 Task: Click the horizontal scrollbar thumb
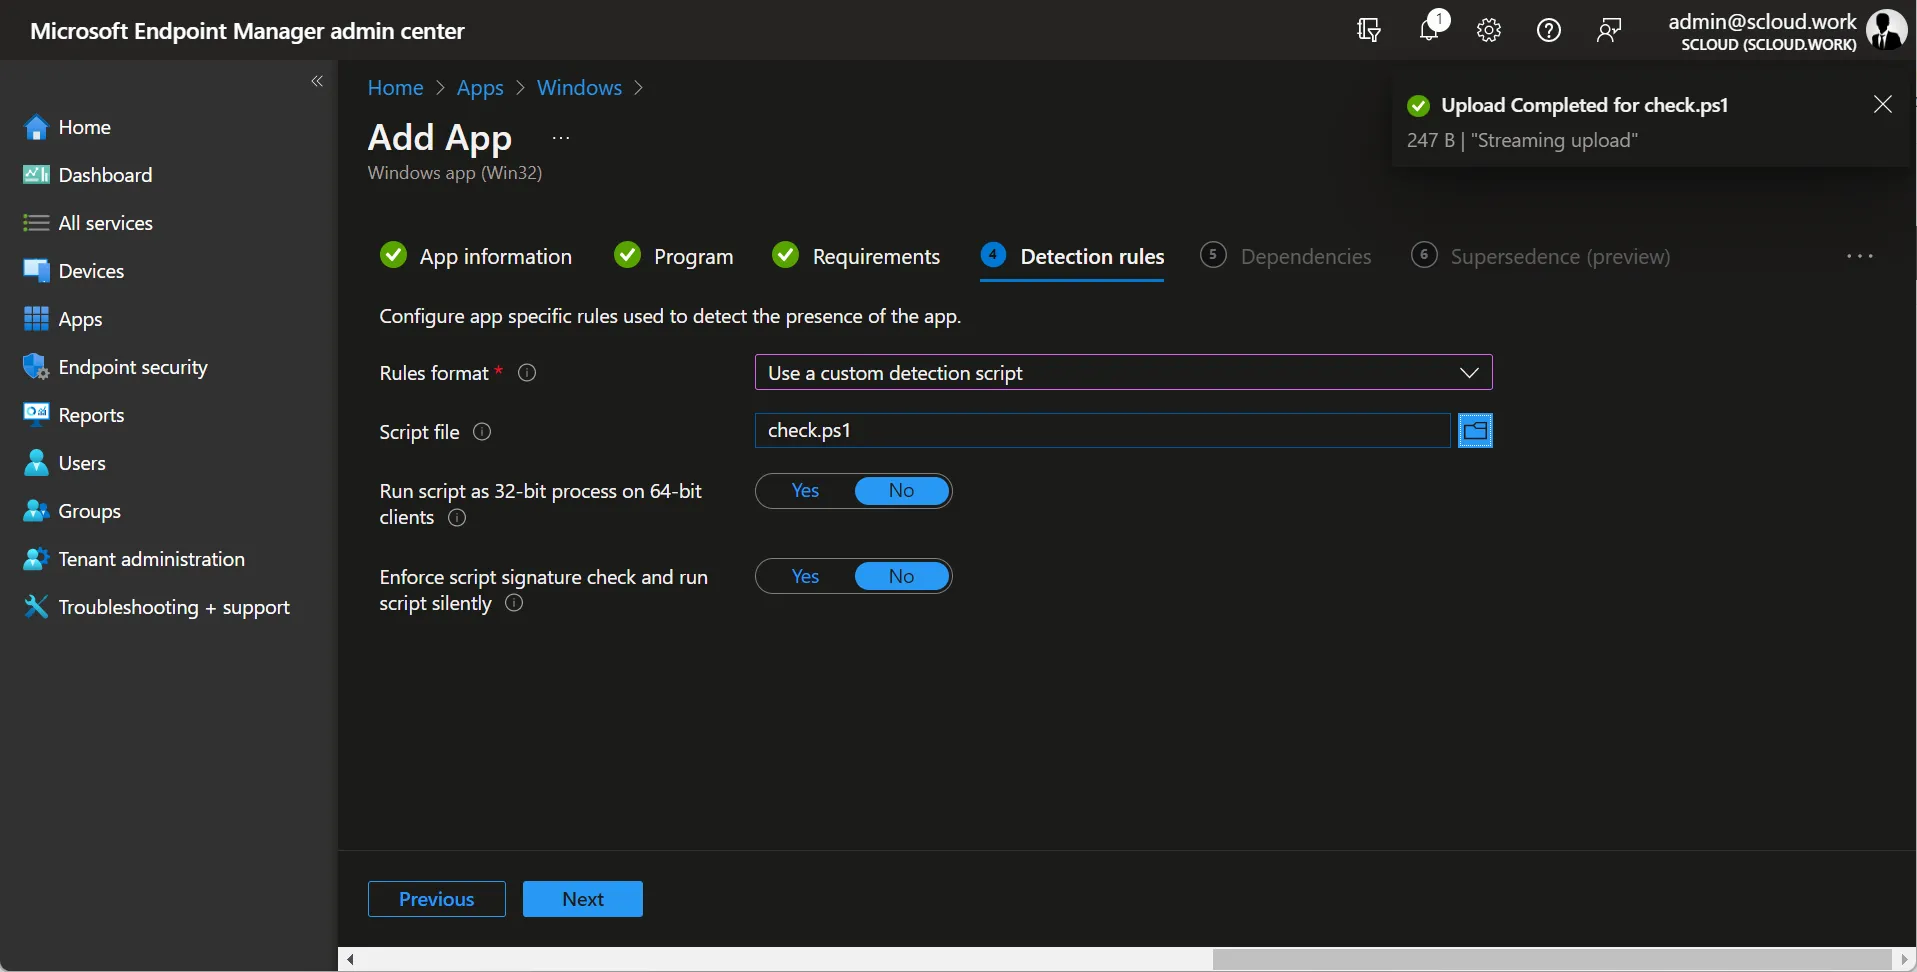coord(1551,960)
